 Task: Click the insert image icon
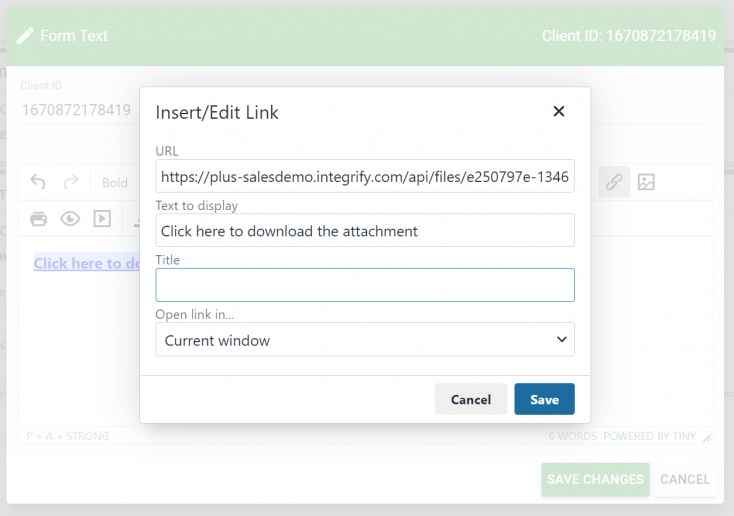[646, 182]
